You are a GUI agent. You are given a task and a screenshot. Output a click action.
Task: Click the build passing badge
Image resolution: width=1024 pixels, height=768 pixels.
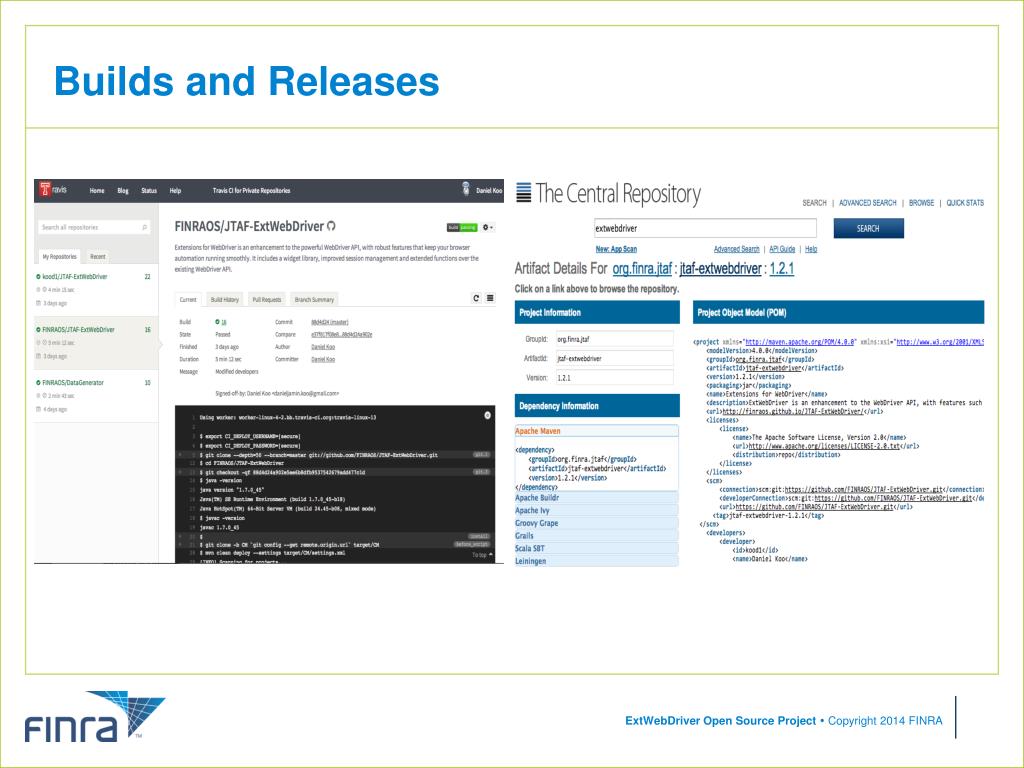[462, 227]
